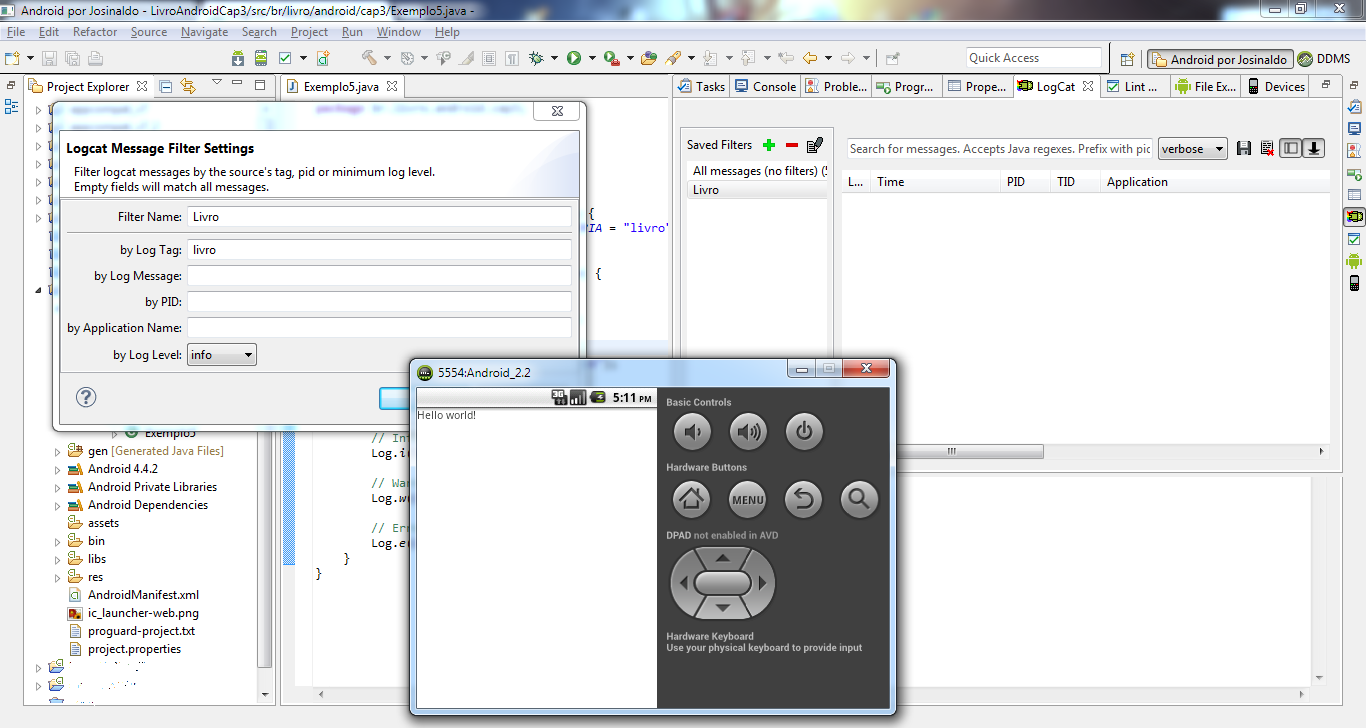Viewport: 1366px width, 728px height.
Task: Click the Time column header in LogCat
Action: 935,182
